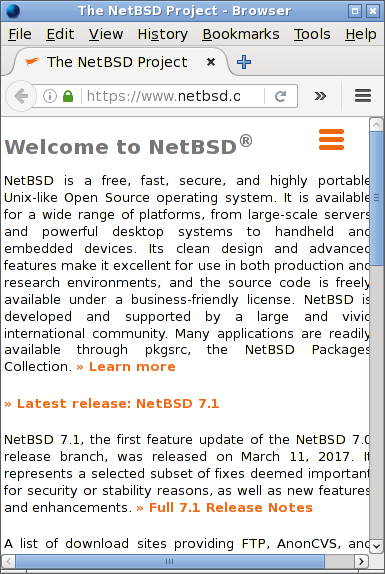Click the Welcome to NetBSD heading

pos(128,146)
